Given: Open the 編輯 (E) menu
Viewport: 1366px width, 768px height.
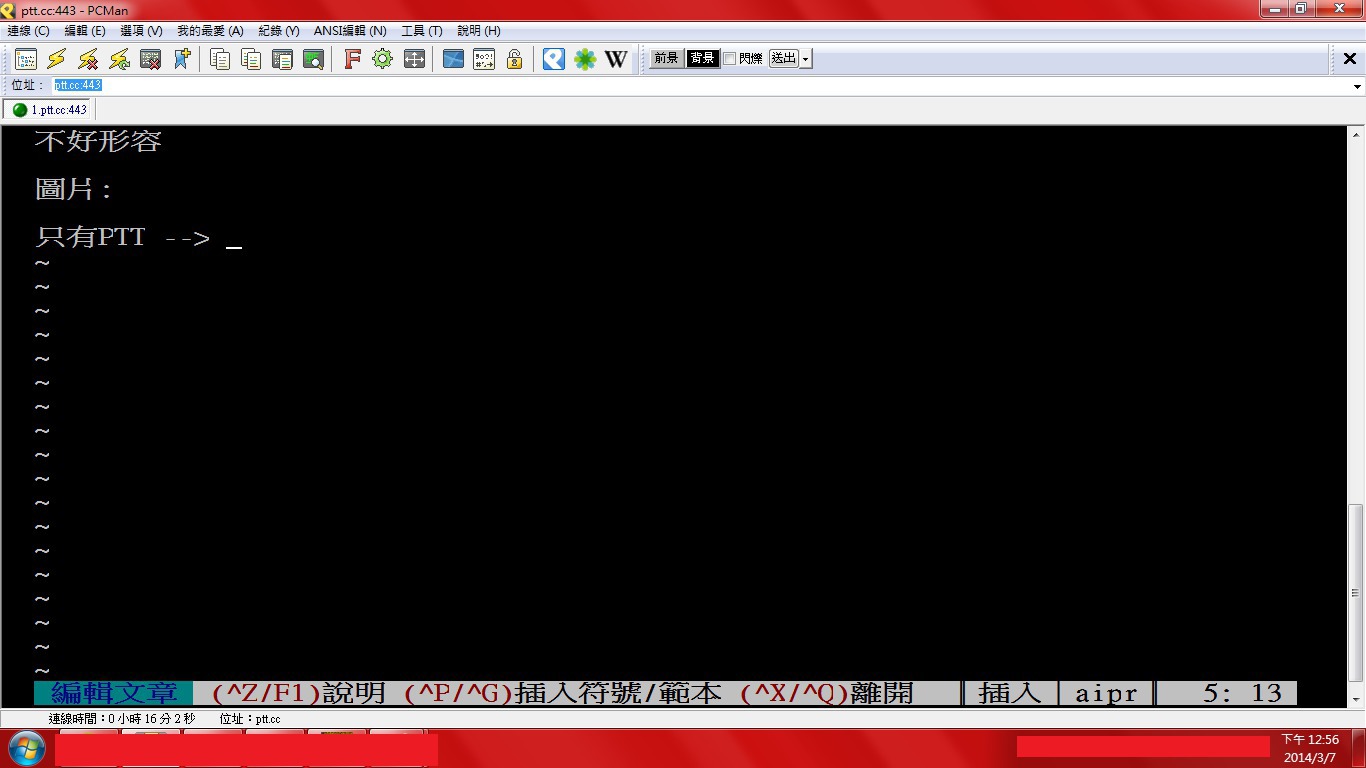Looking at the screenshot, I should (84, 31).
